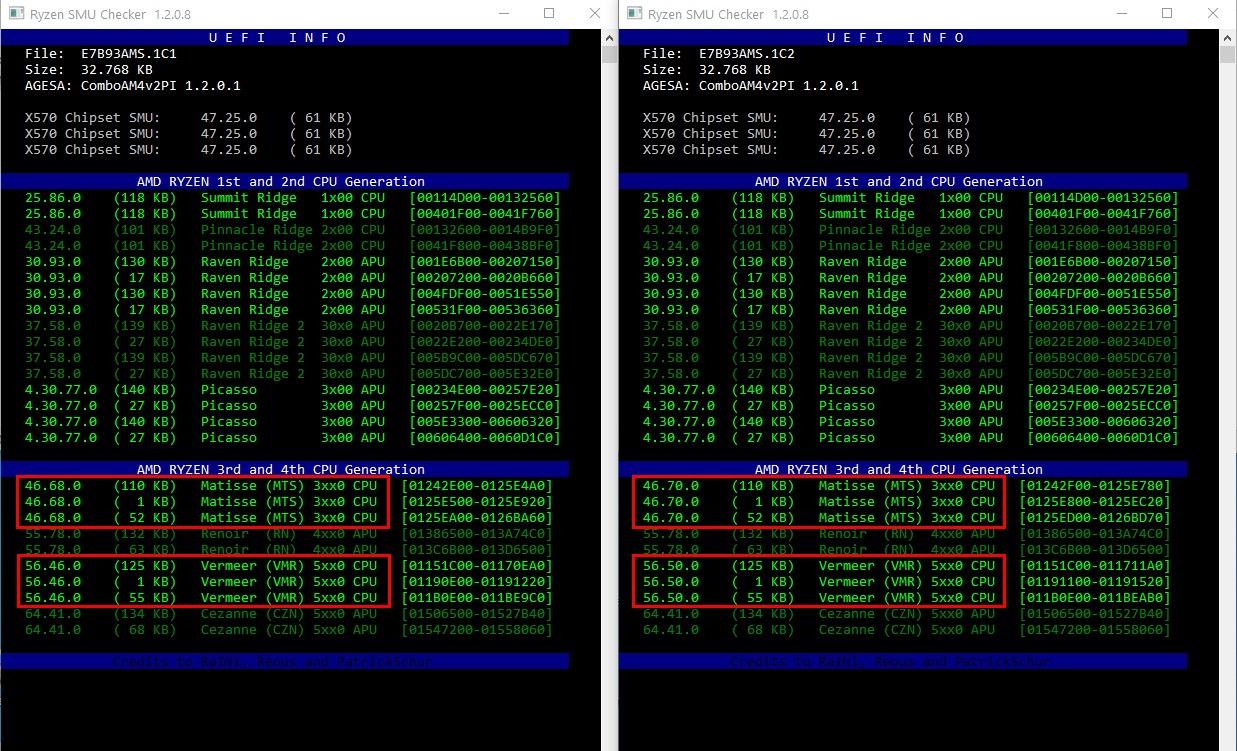Click Picasso address 00234E00-00257E20 in the left window
The image size is (1237, 751).
(485, 389)
